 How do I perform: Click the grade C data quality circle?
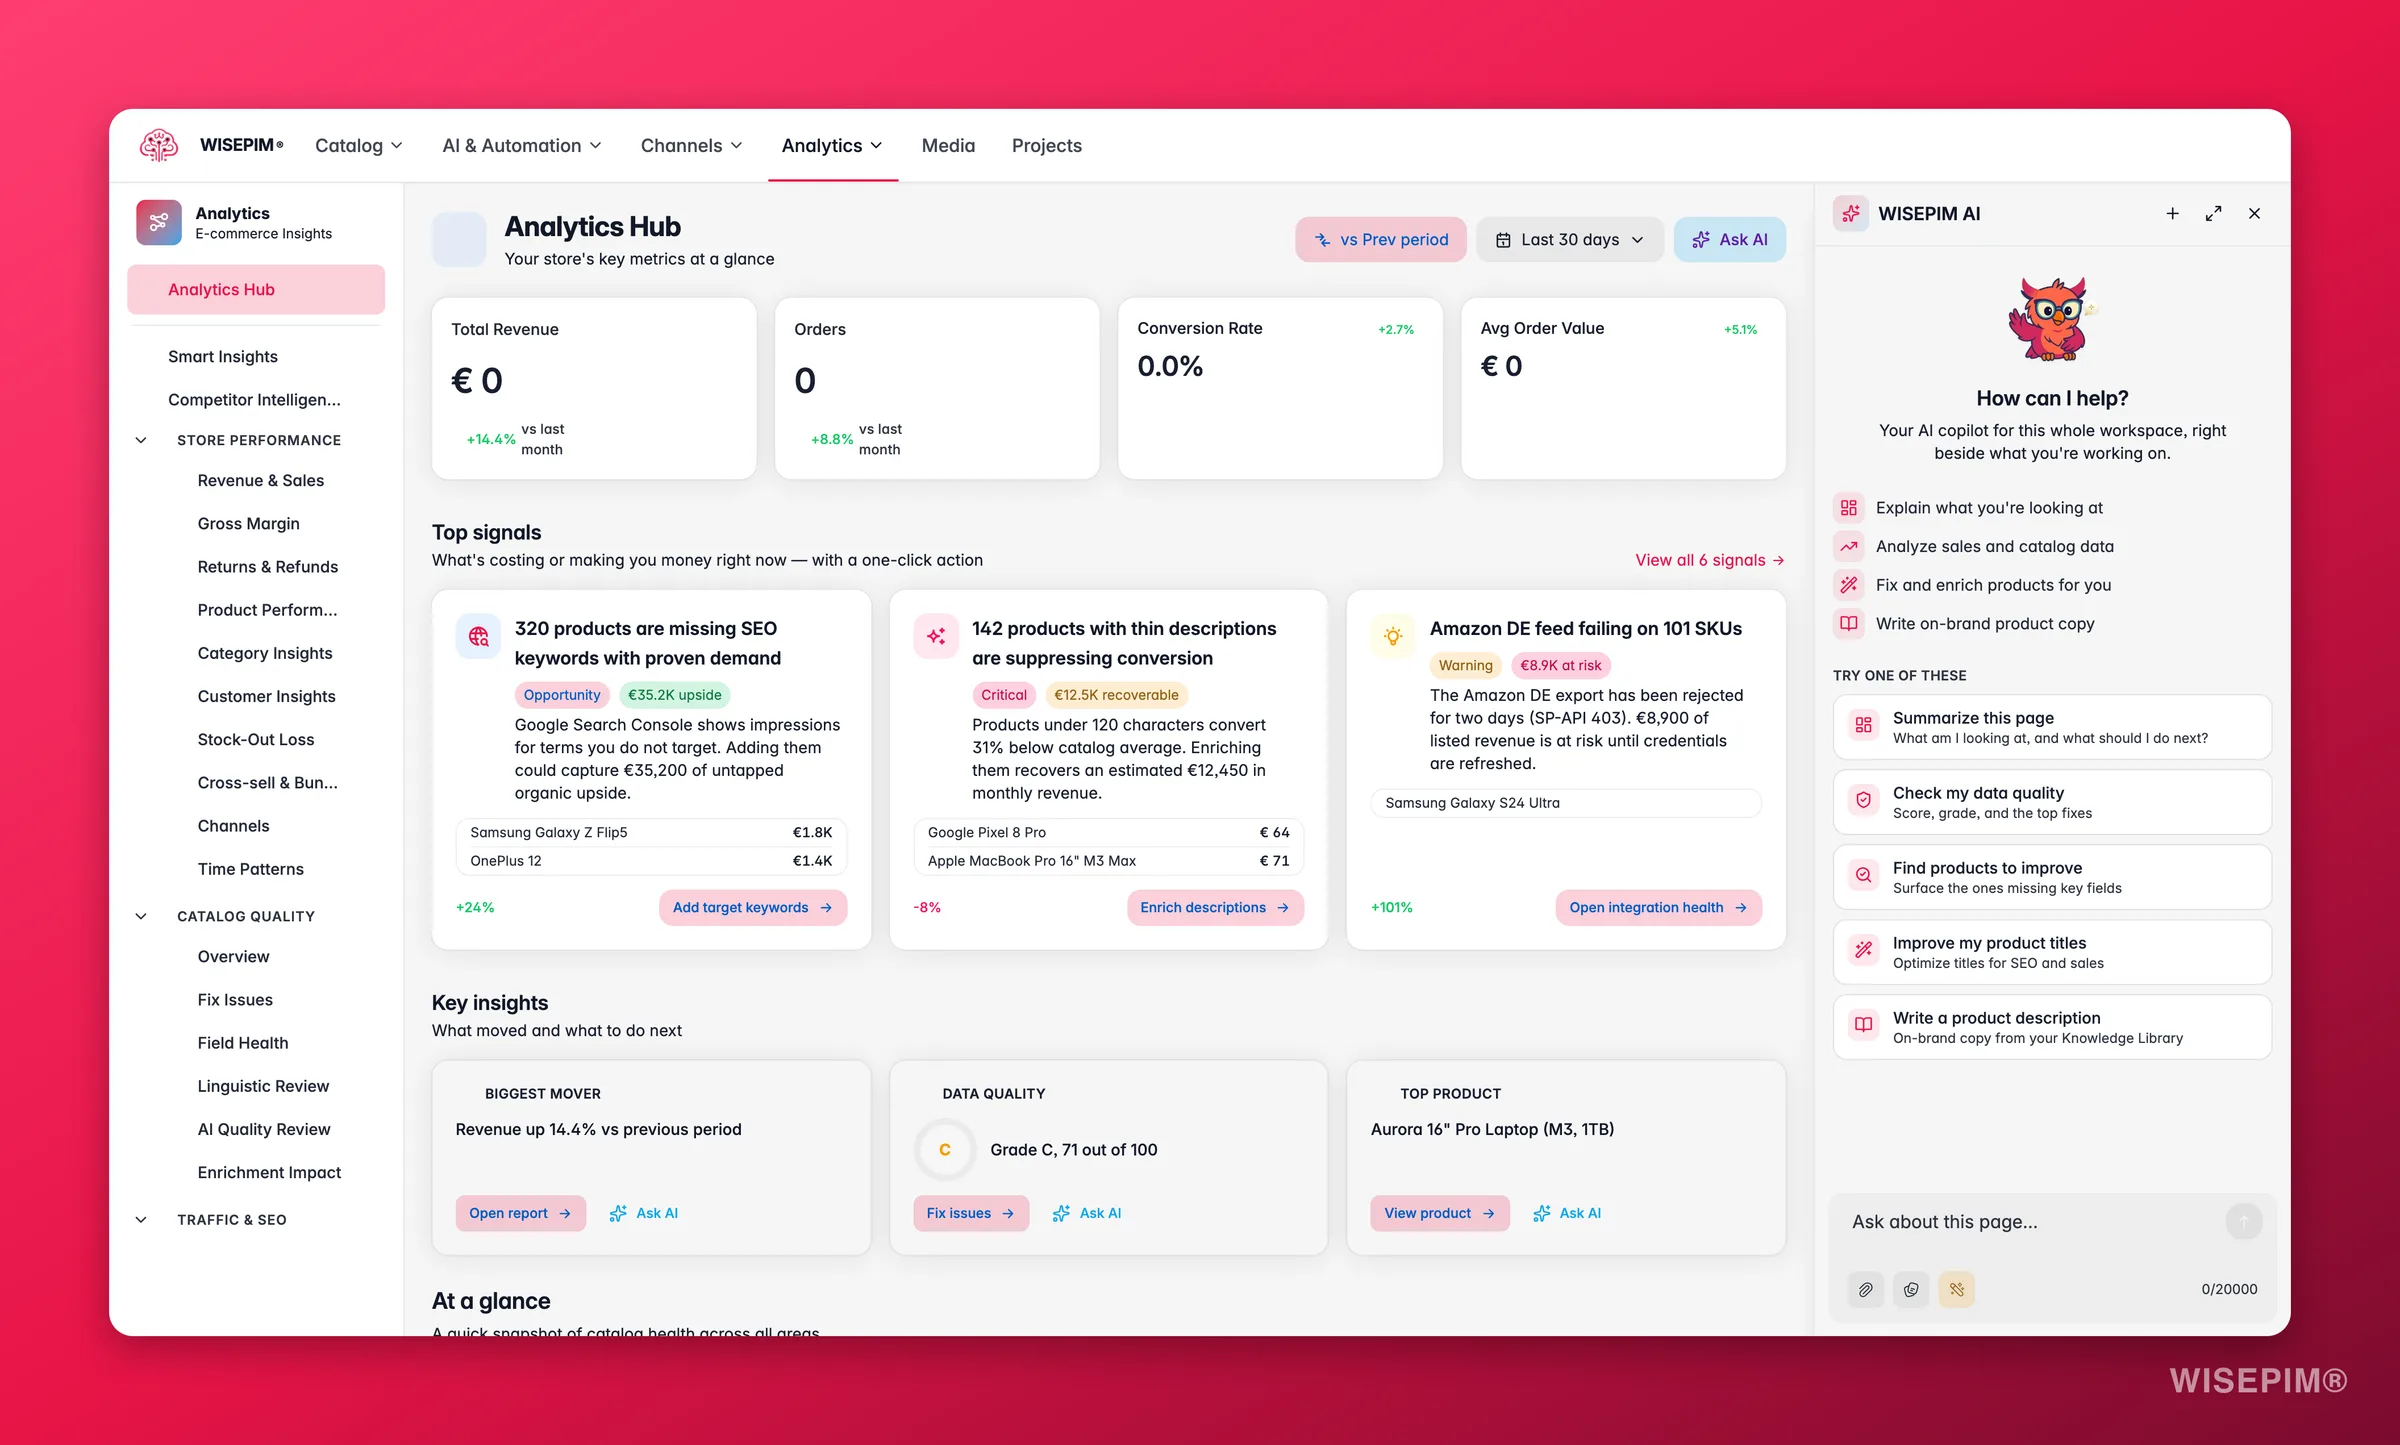pyautogui.click(x=944, y=1150)
